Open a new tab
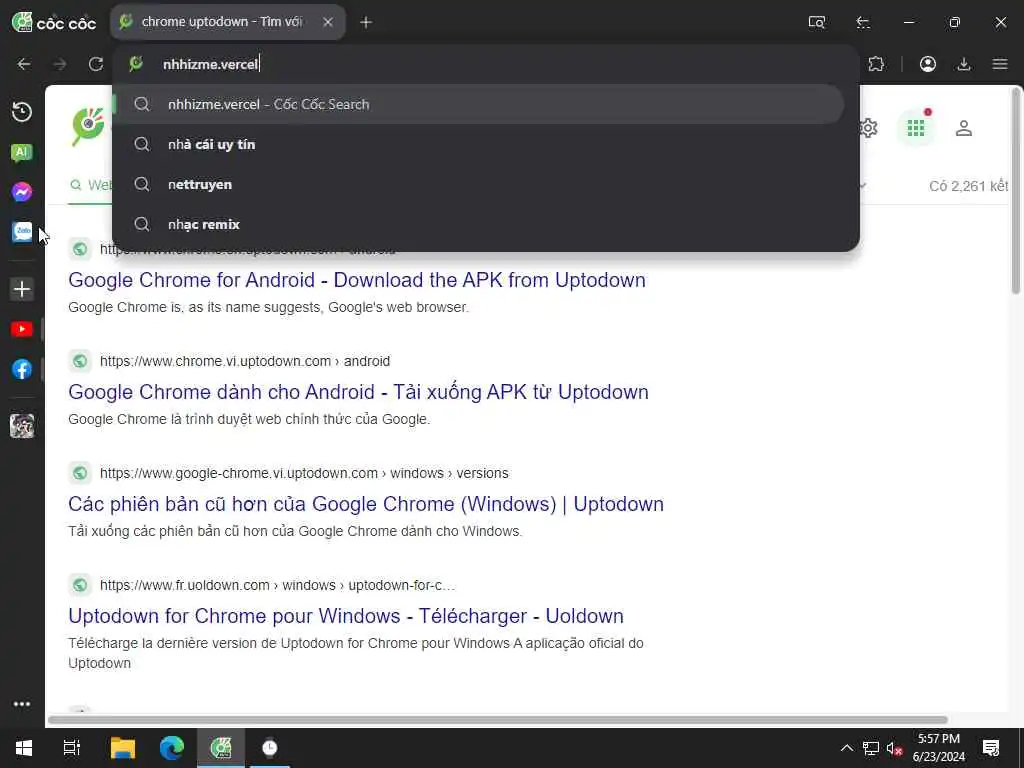The height and width of the screenshot is (768, 1024). coord(366,22)
